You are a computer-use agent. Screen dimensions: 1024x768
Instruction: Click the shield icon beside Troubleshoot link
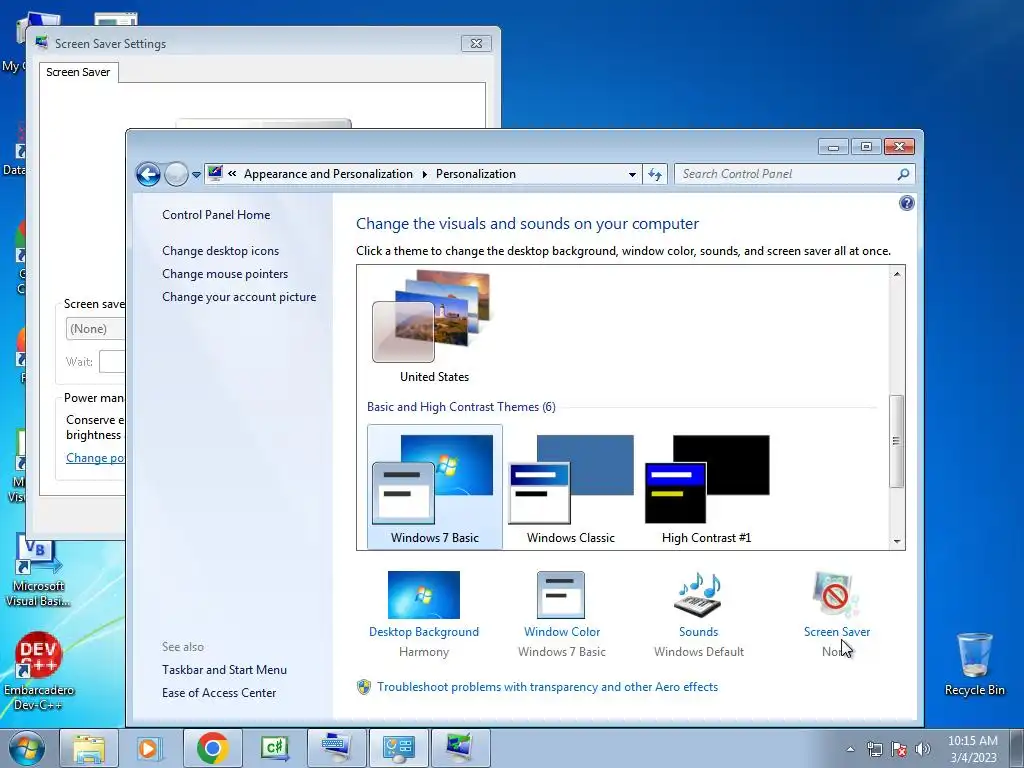point(364,687)
